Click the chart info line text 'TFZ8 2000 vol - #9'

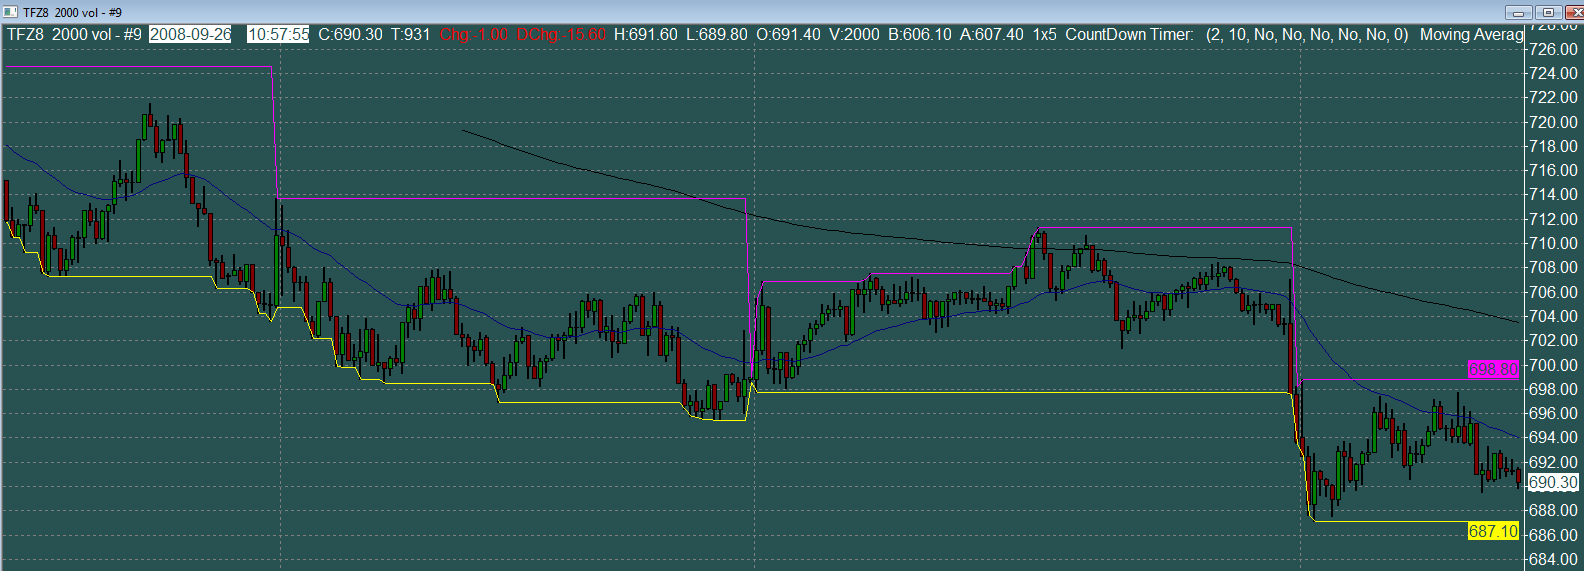tap(74, 34)
